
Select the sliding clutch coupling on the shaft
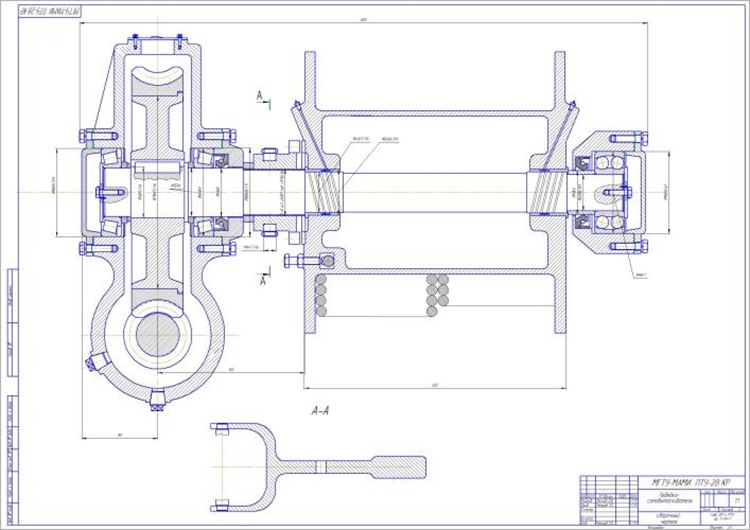[x=277, y=192]
